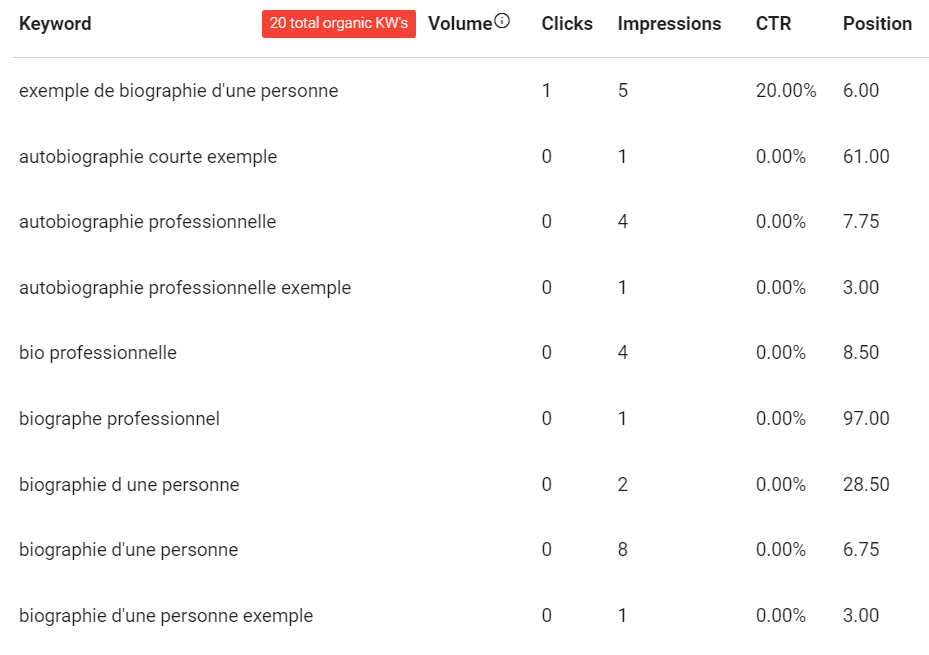Click the 8 impressions value
929x655 pixels.
click(x=623, y=550)
